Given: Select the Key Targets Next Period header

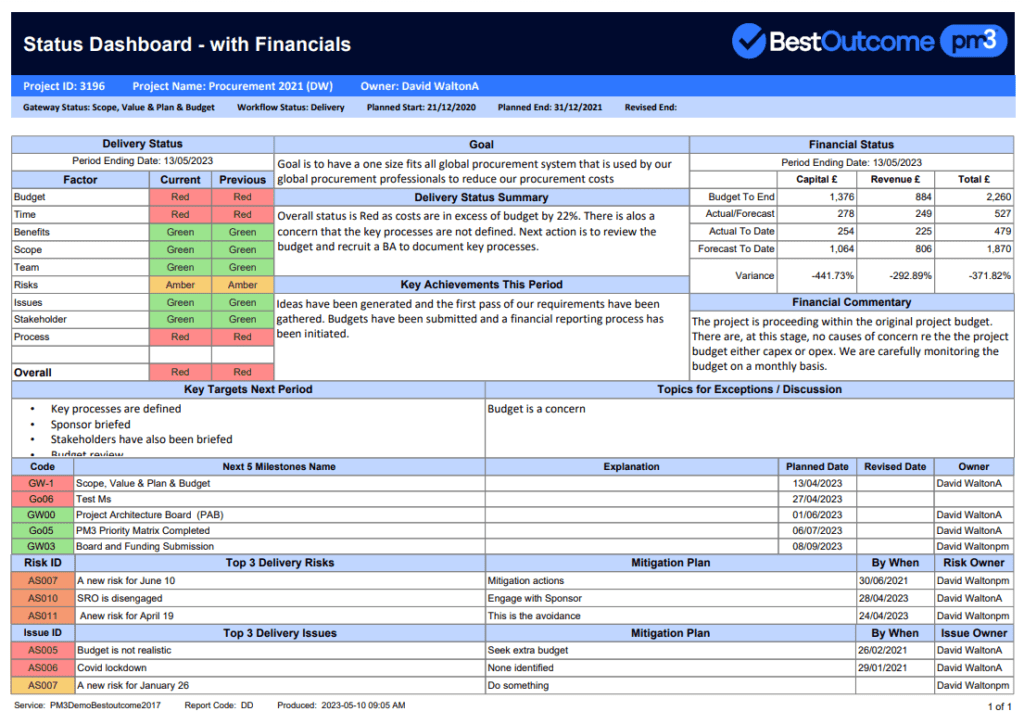Looking at the screenshot, I should 248,390.
